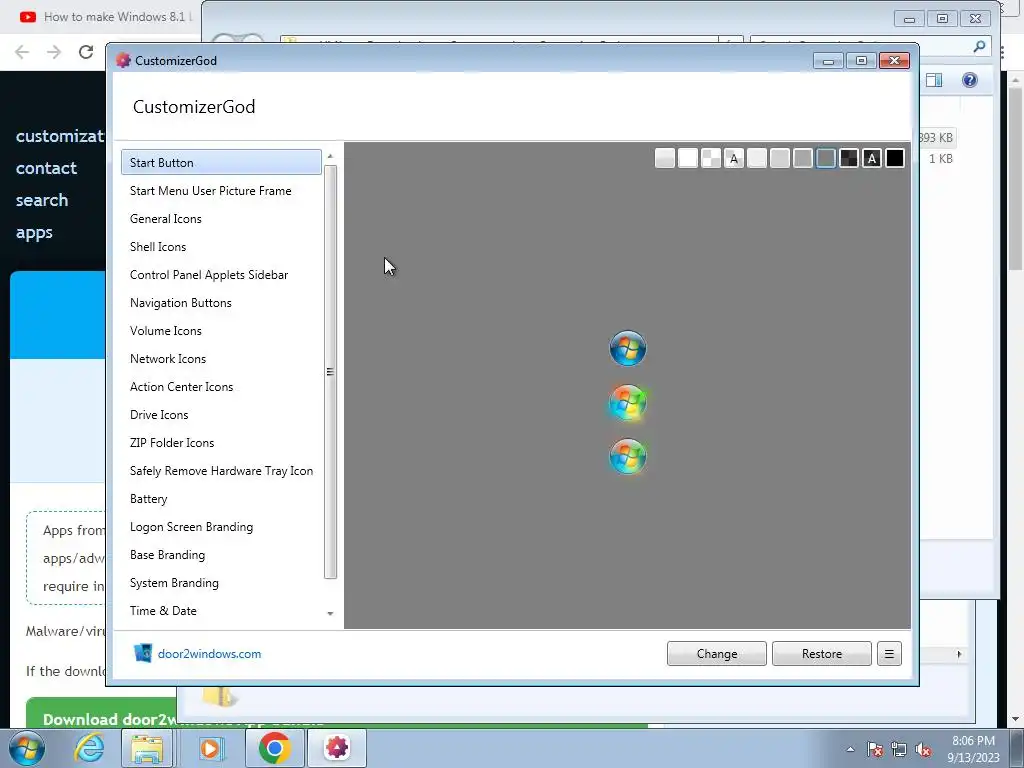Image resolution: width=1024 pixels, height=768 pixels.
Task: Open the network tray icon
Action: click(x=899, y=749)
